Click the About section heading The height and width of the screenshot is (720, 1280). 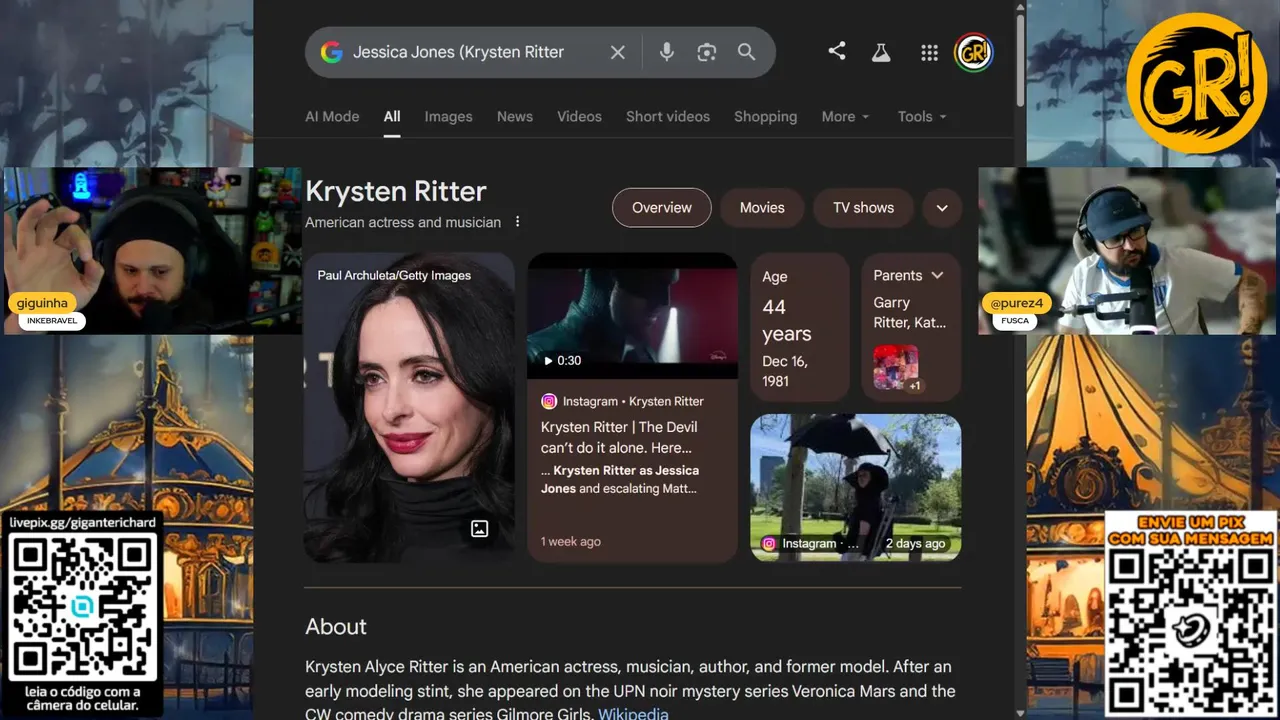tap(336, 627)
